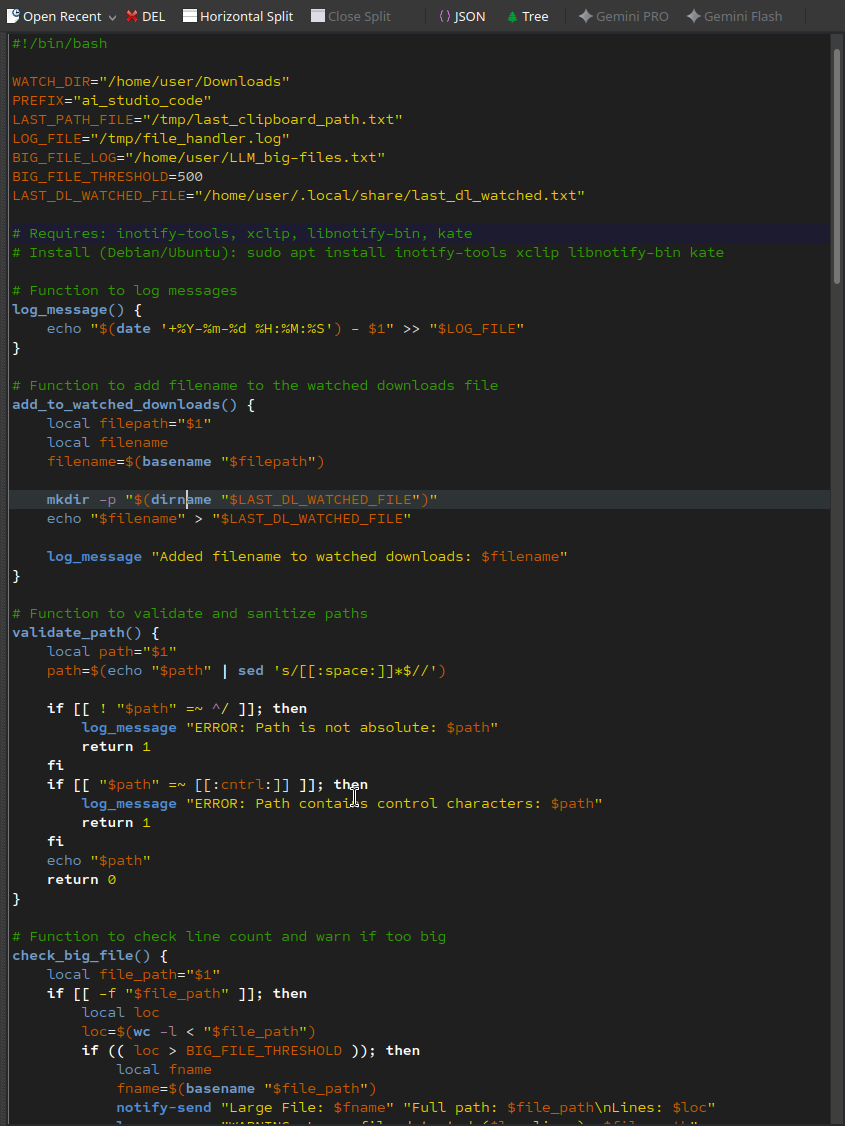Screen dimensions: 845x1126
Task: Click '# Function to validate and sanitize paths'
Action: click(190, 614)
